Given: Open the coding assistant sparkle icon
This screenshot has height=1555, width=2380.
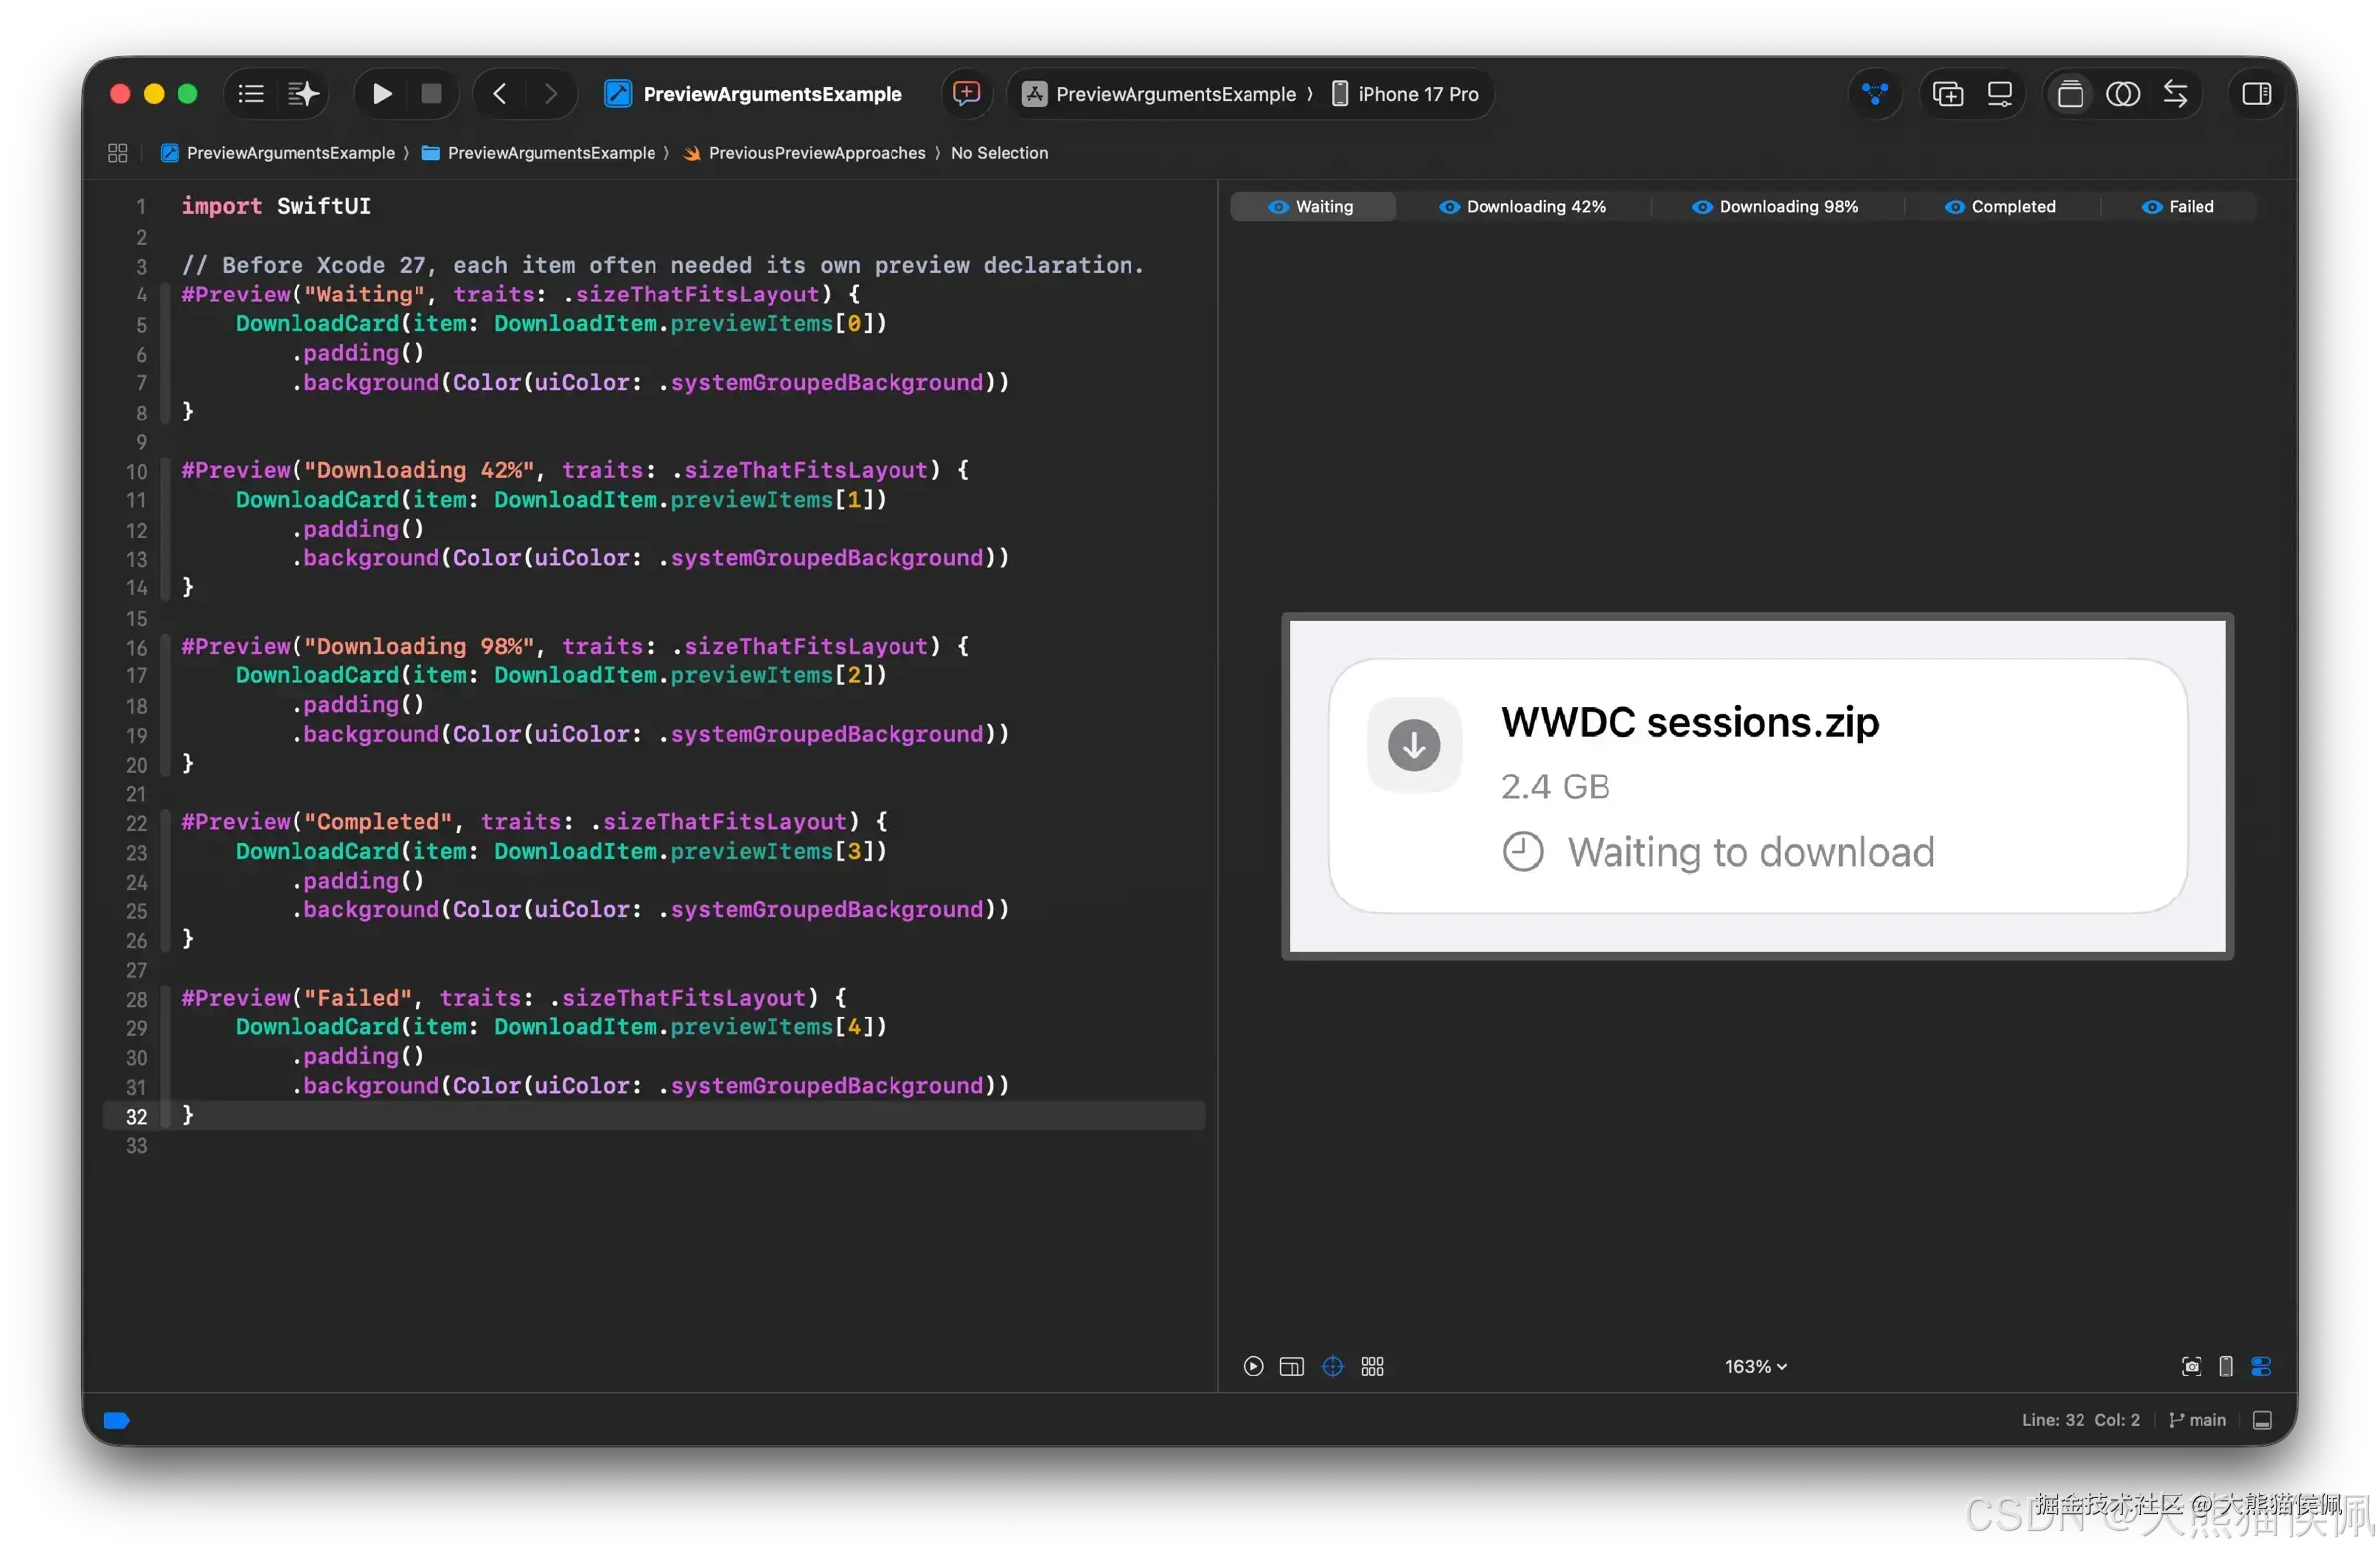Looking at the screenshot, I should [304, 94].
